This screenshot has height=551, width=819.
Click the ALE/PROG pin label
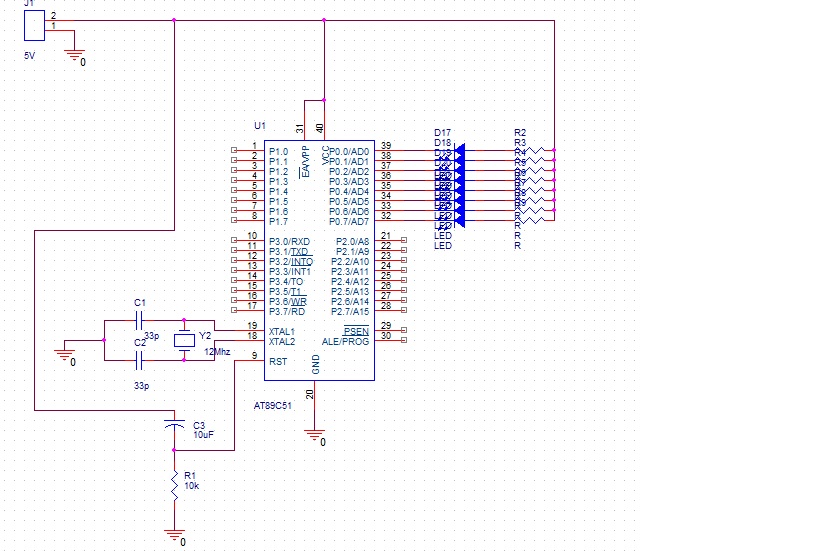[x=345, y=342]
